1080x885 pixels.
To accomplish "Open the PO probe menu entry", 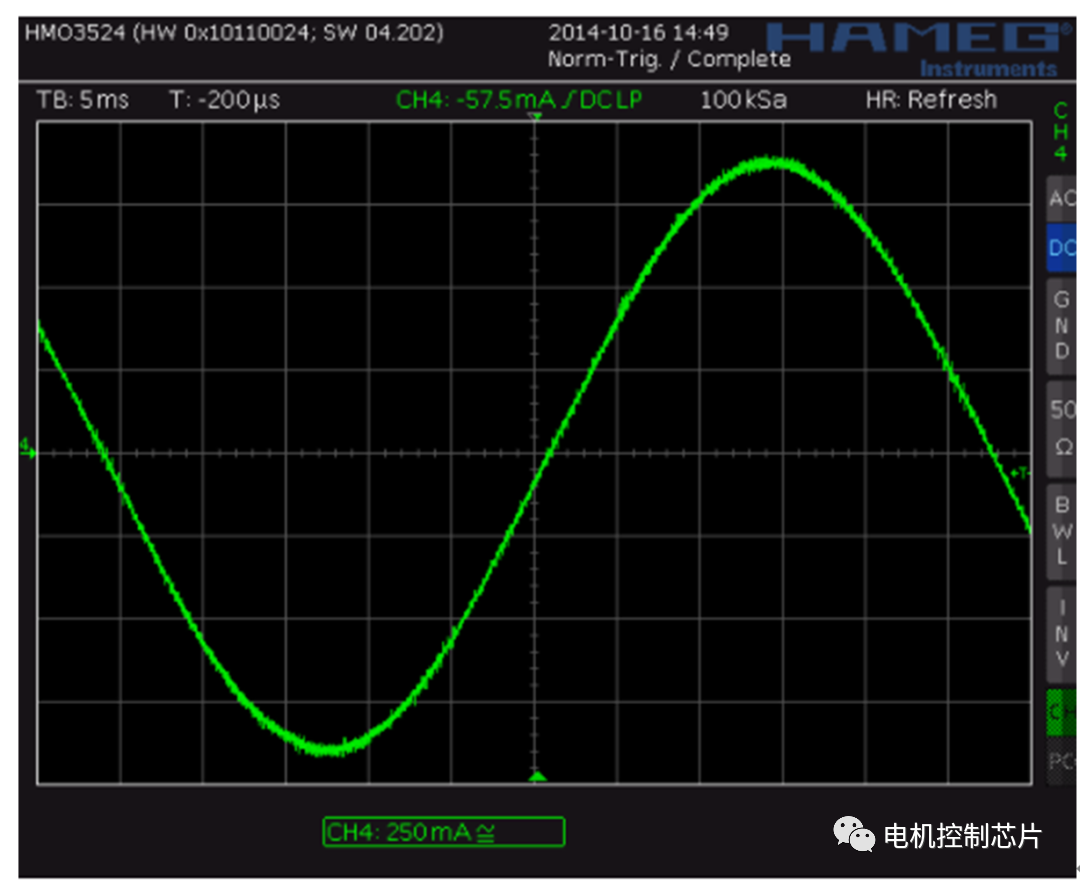I will coord(1060,758).
